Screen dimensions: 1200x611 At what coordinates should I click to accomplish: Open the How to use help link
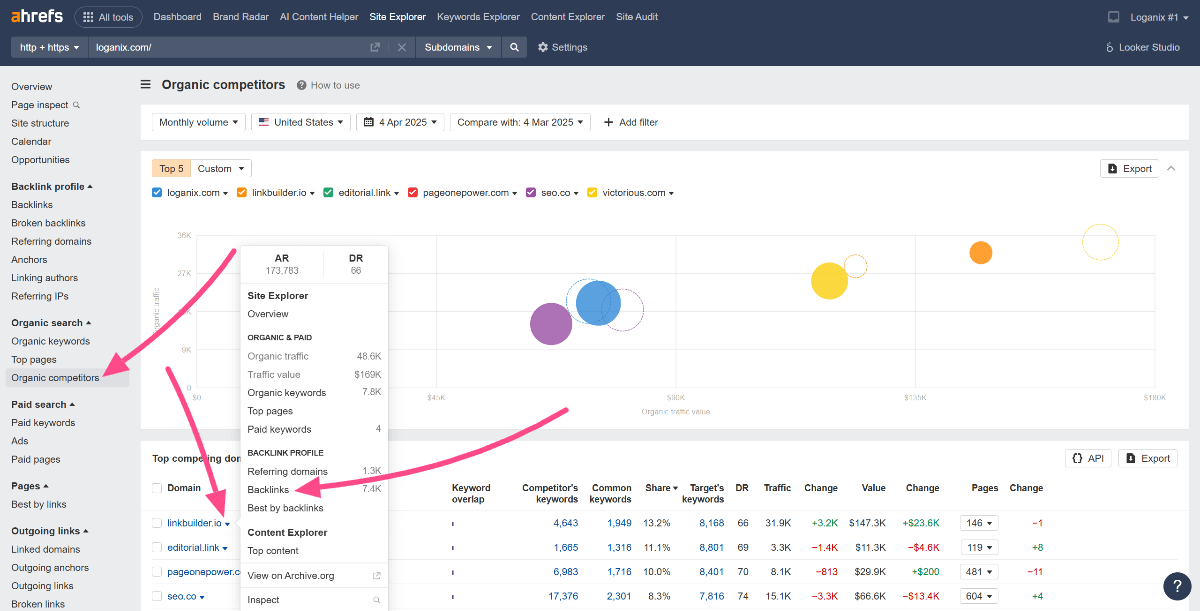click(328, 85)
